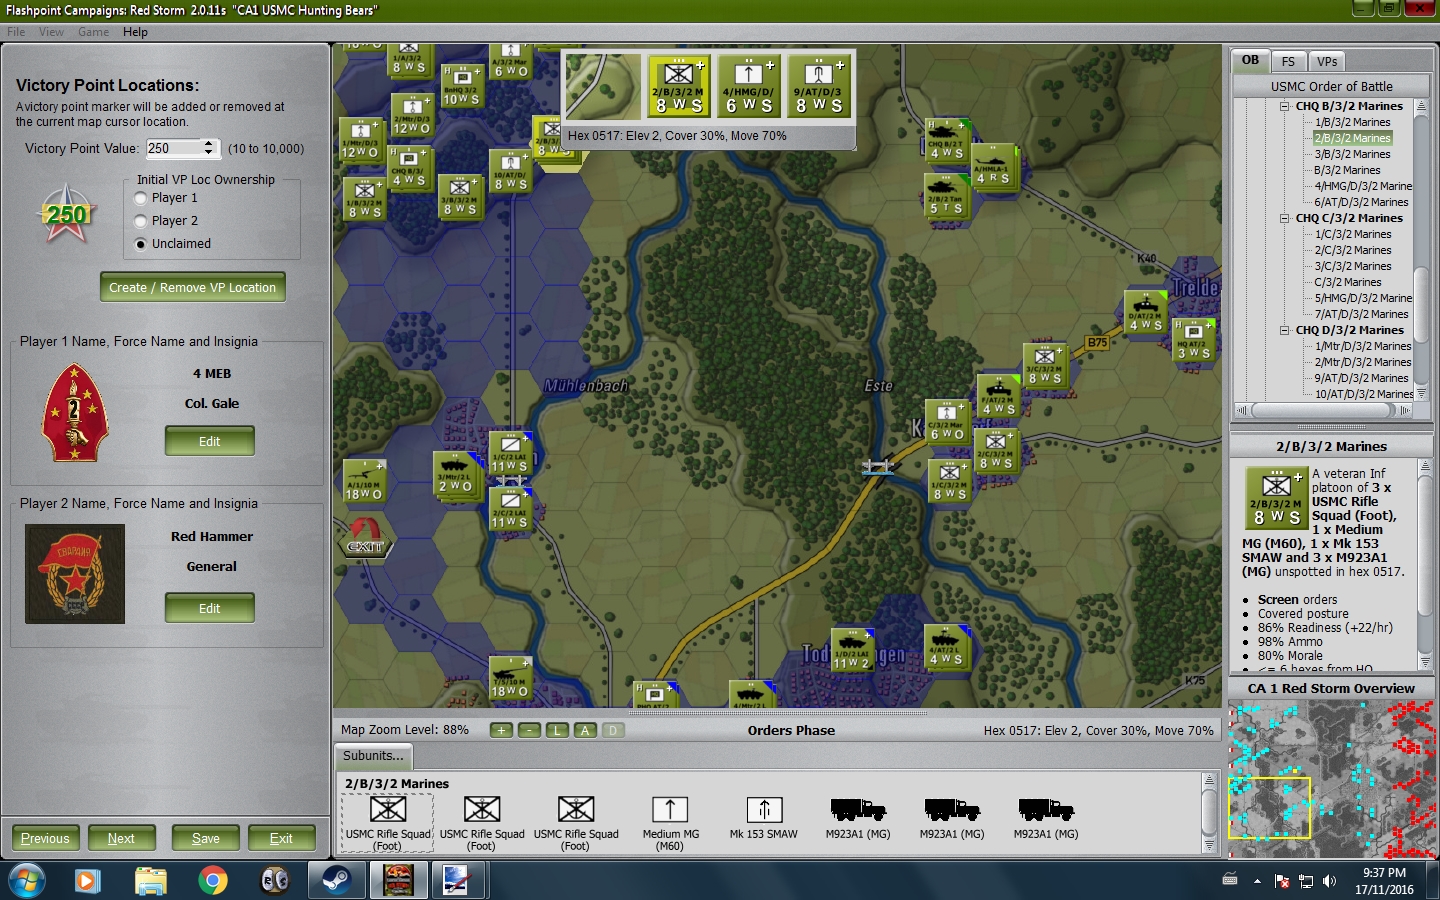Image resolution: width=1440 pixels, height=900 pixels.
Task: Select the T/5/10 M artillery counter
Action: coord(509,678)
